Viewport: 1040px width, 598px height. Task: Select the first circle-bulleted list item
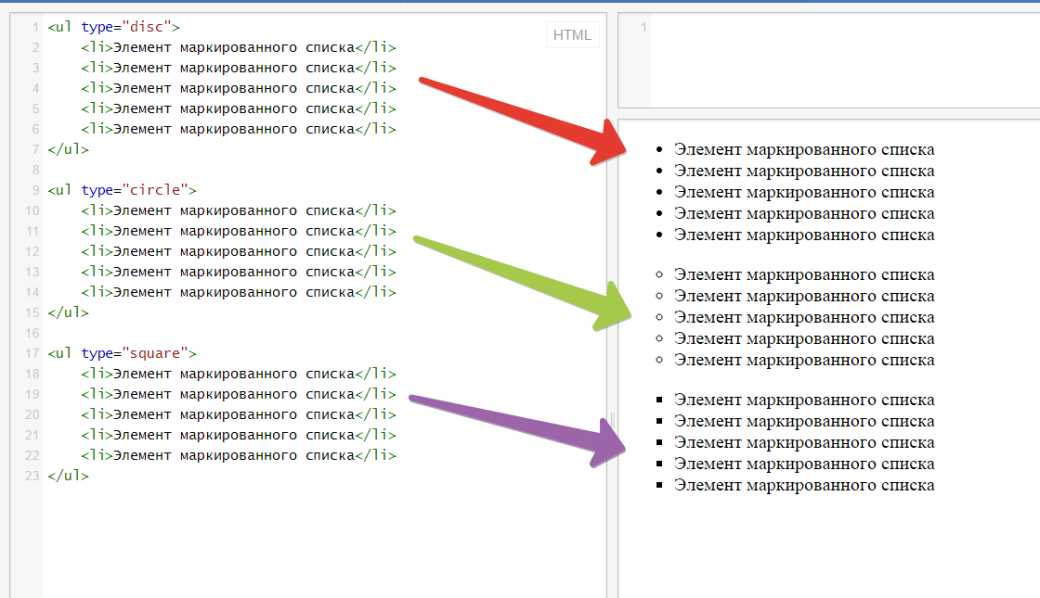pos(806,274)
